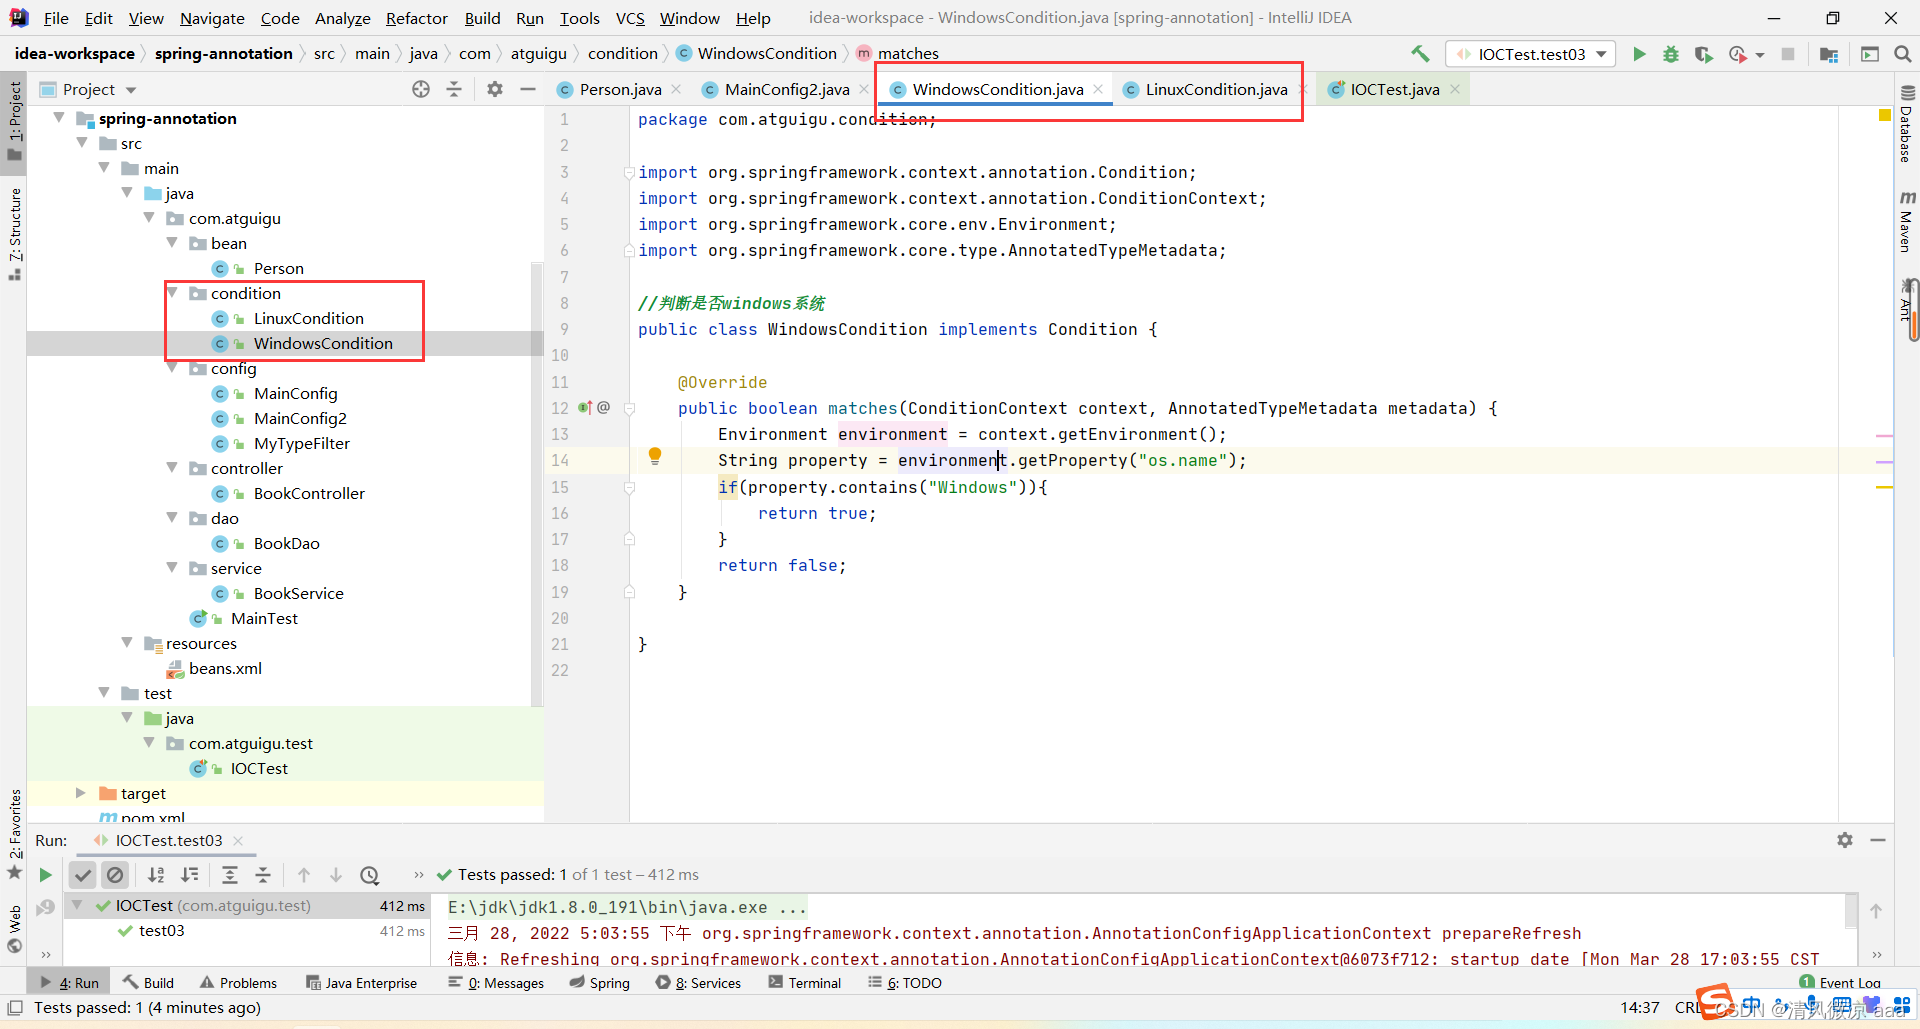Open the Navigate menu
This screenshot has height=1029, width=1920.
[212, 18]
